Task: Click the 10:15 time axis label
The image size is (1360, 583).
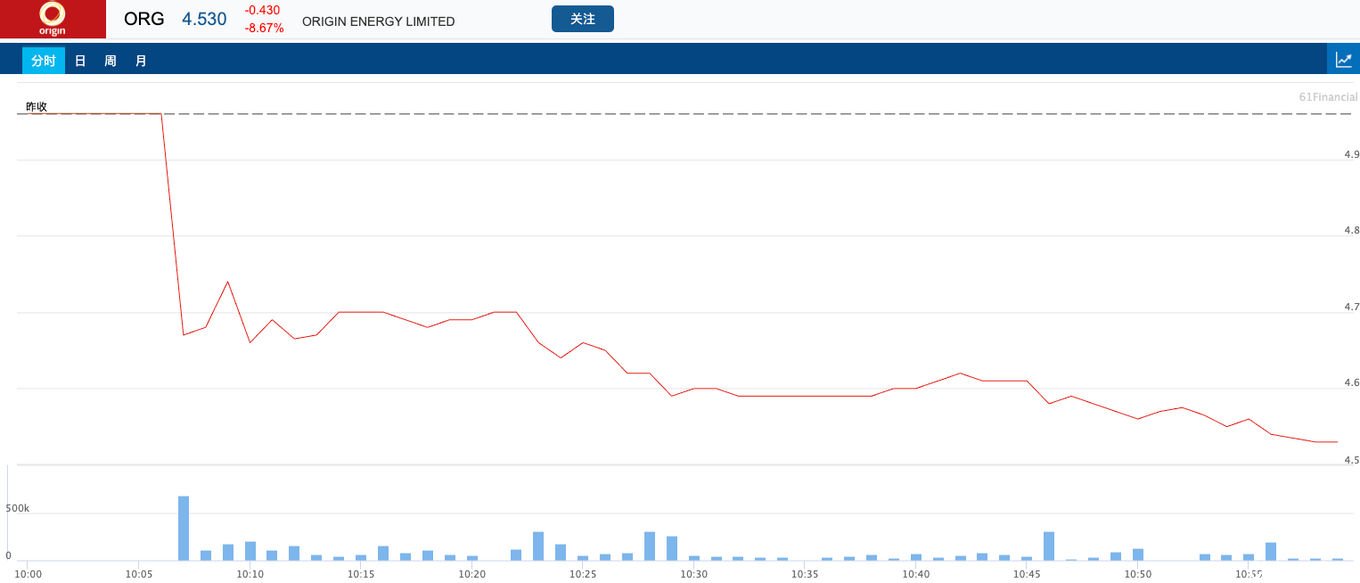Action: (361, 574)
